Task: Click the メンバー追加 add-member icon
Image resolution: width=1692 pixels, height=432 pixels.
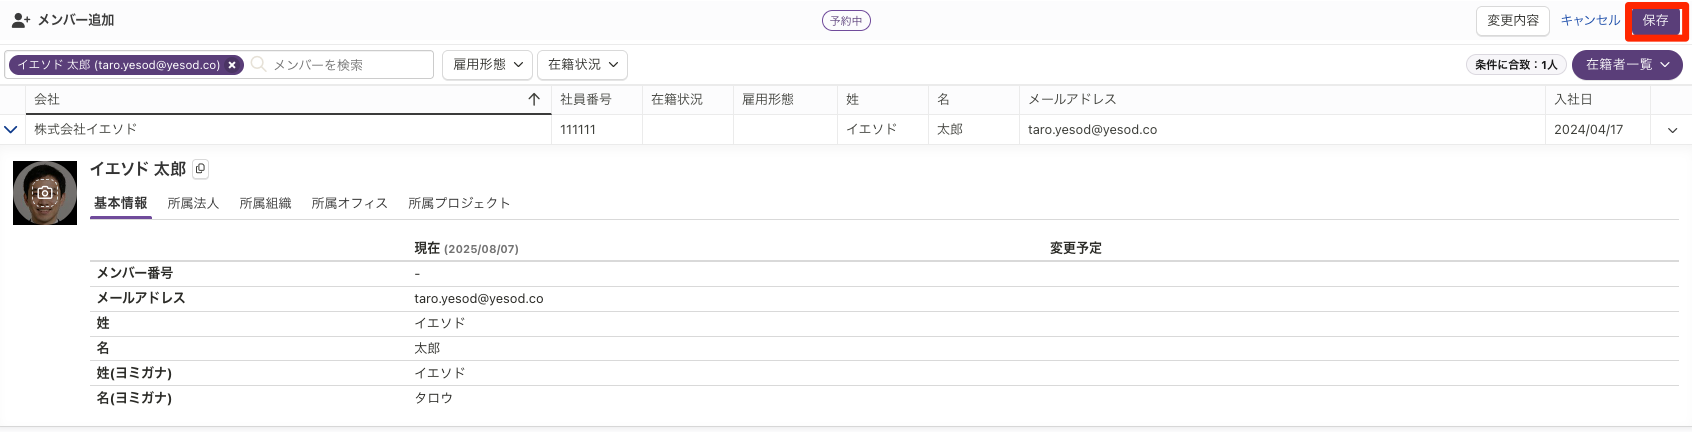Action: (x=21, y=20)
